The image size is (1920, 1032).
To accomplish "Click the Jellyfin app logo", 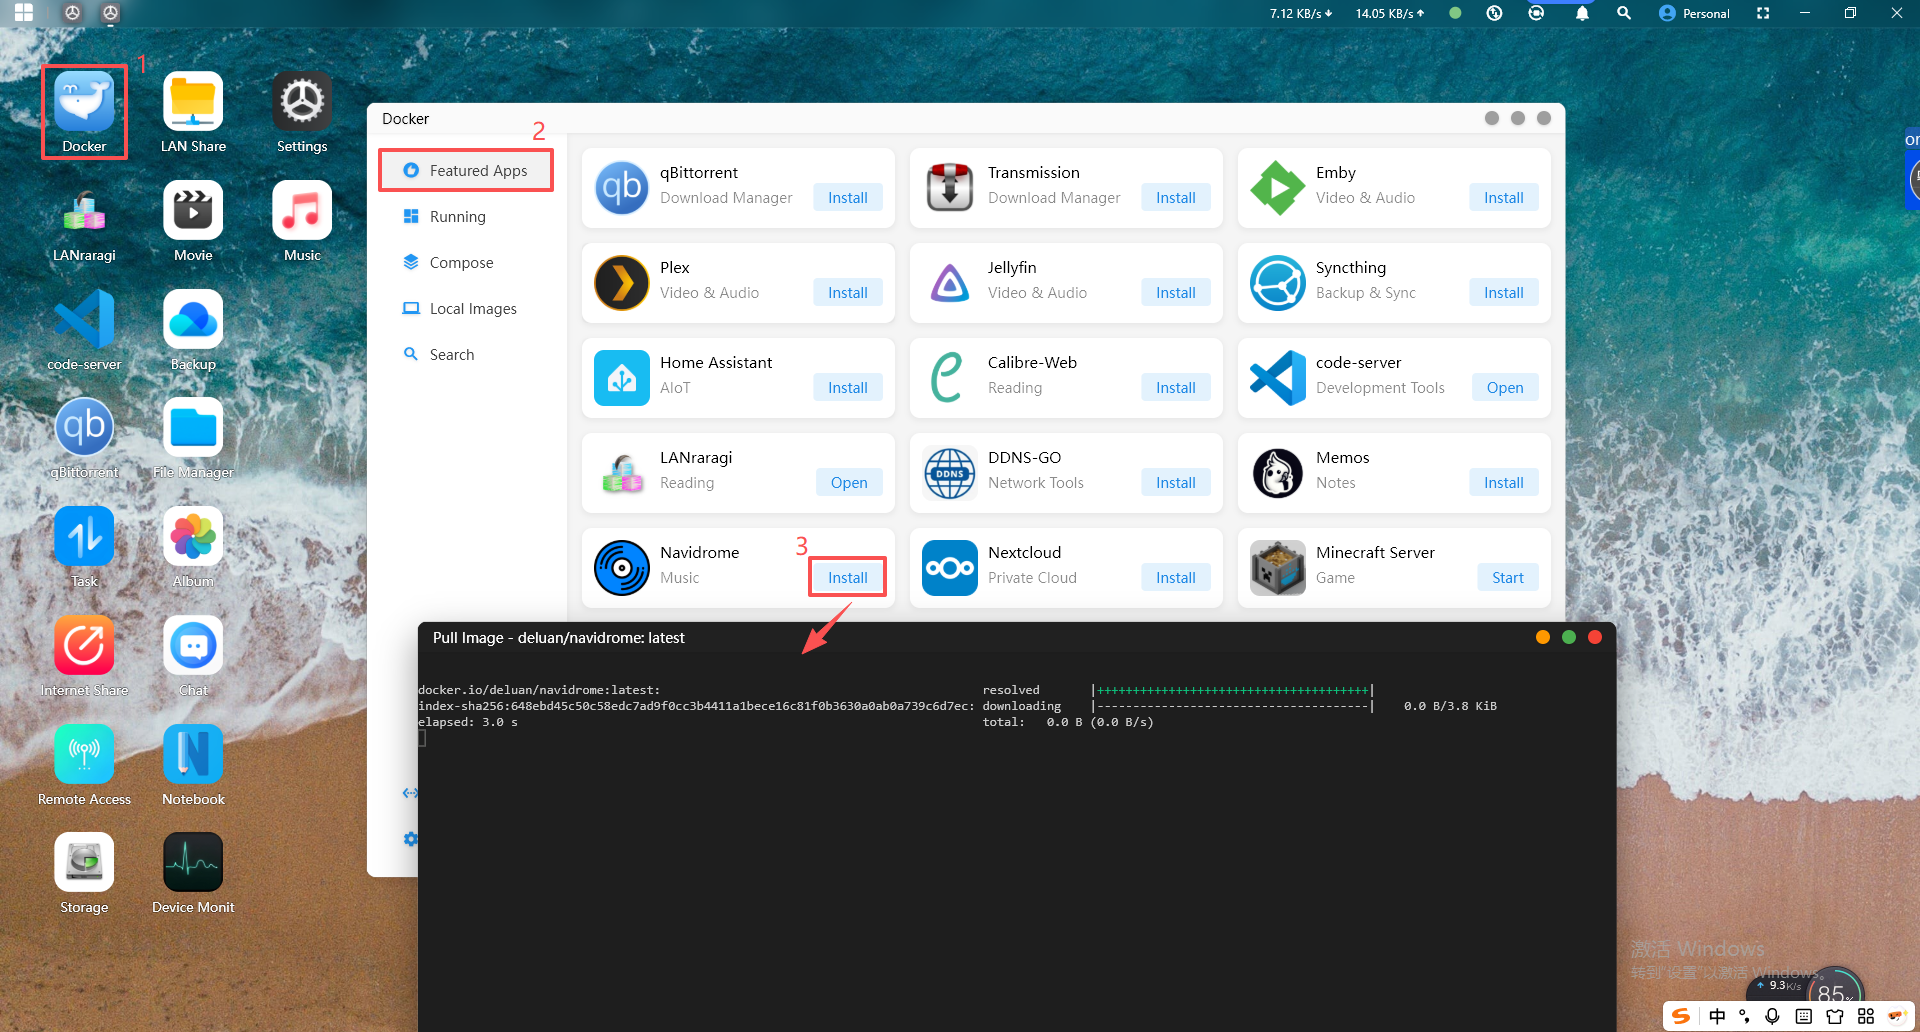I will (x=950, y=283).
